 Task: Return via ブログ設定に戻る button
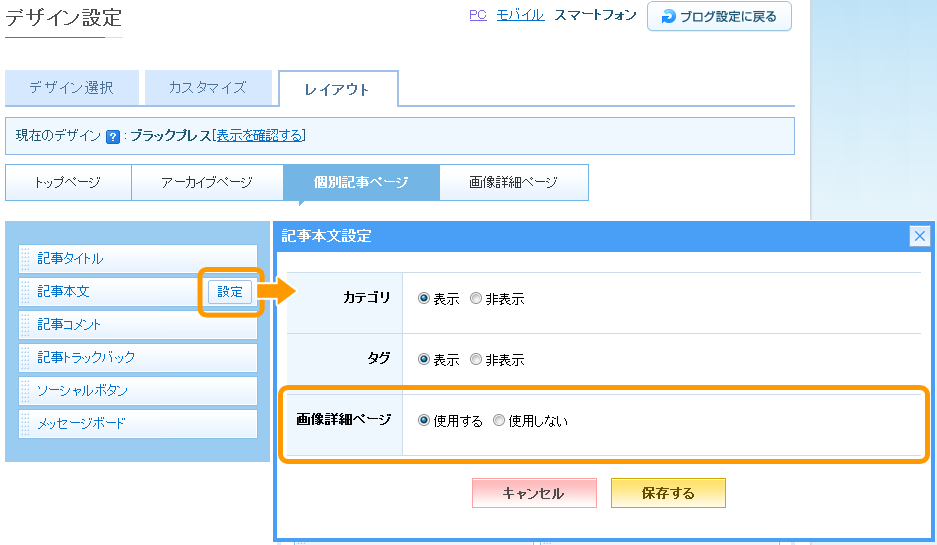719,16
